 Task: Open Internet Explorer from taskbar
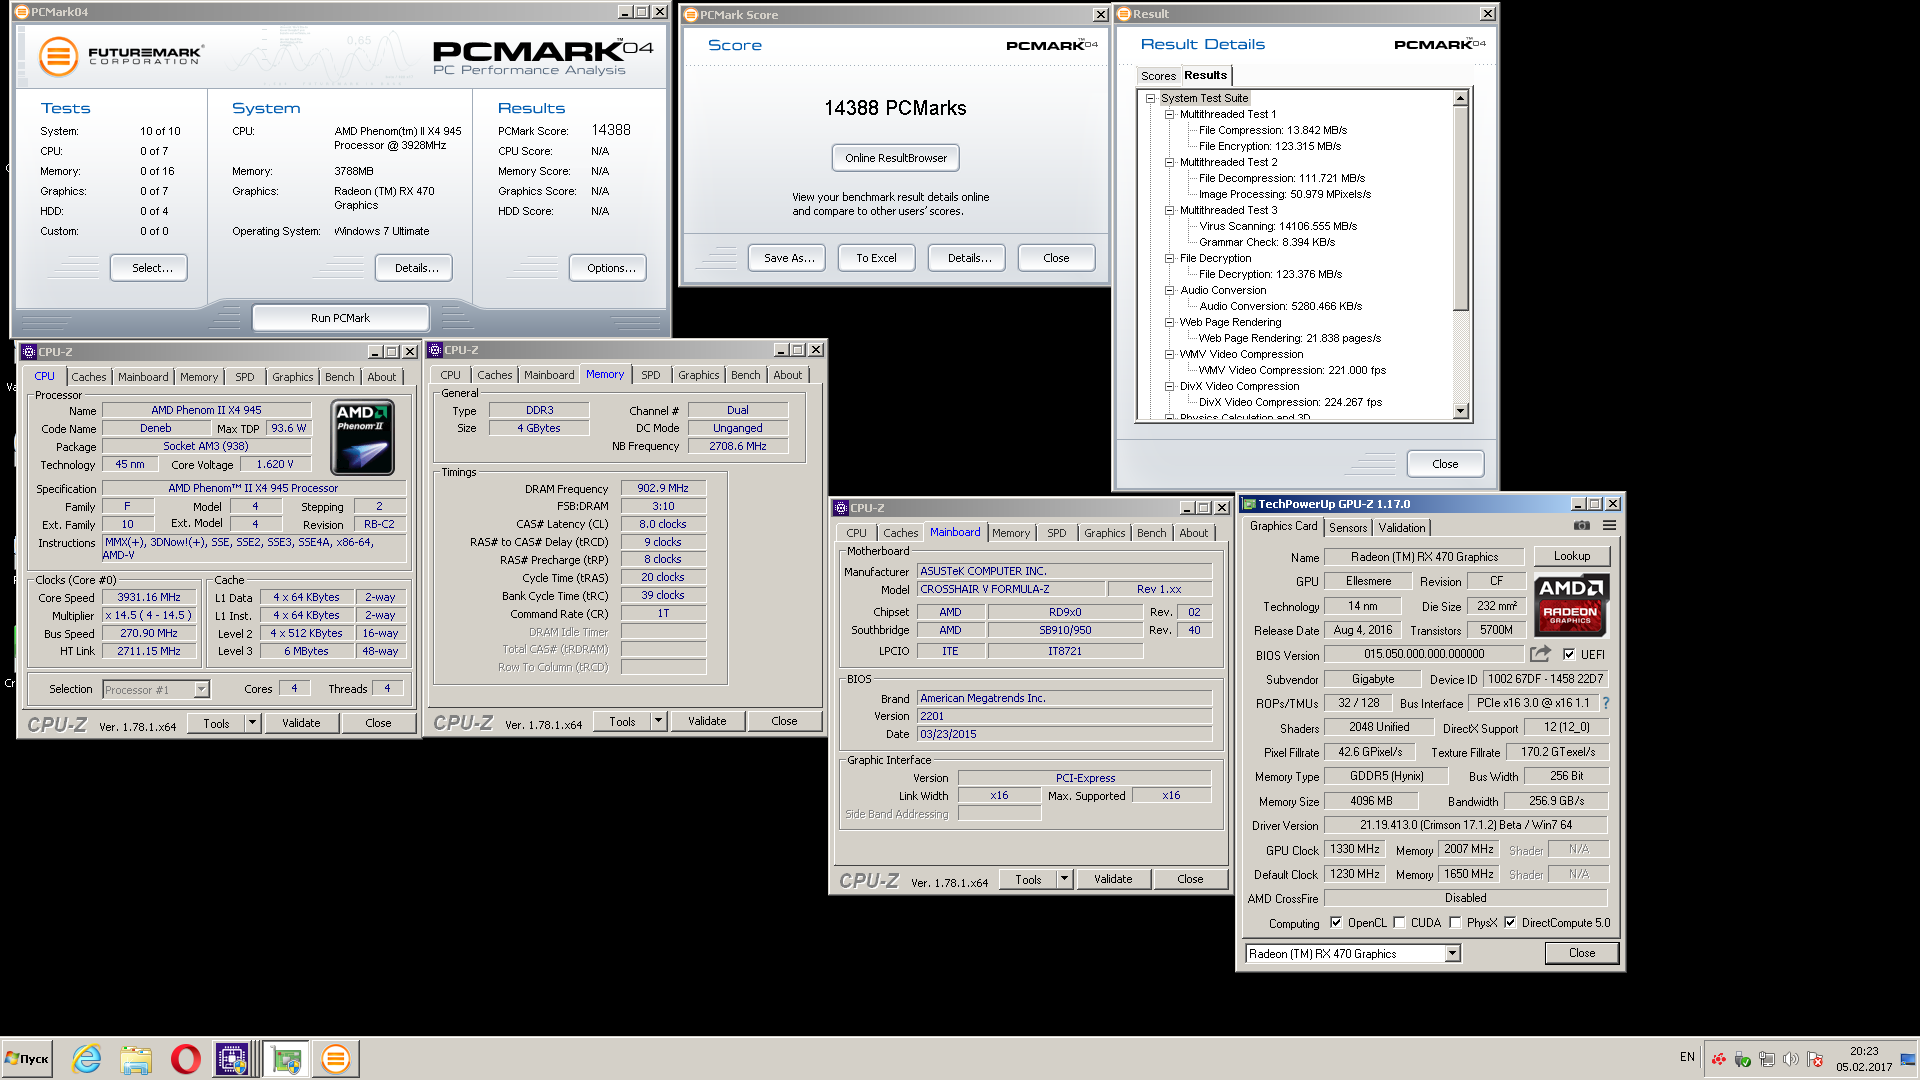(x=87, y=1059)
